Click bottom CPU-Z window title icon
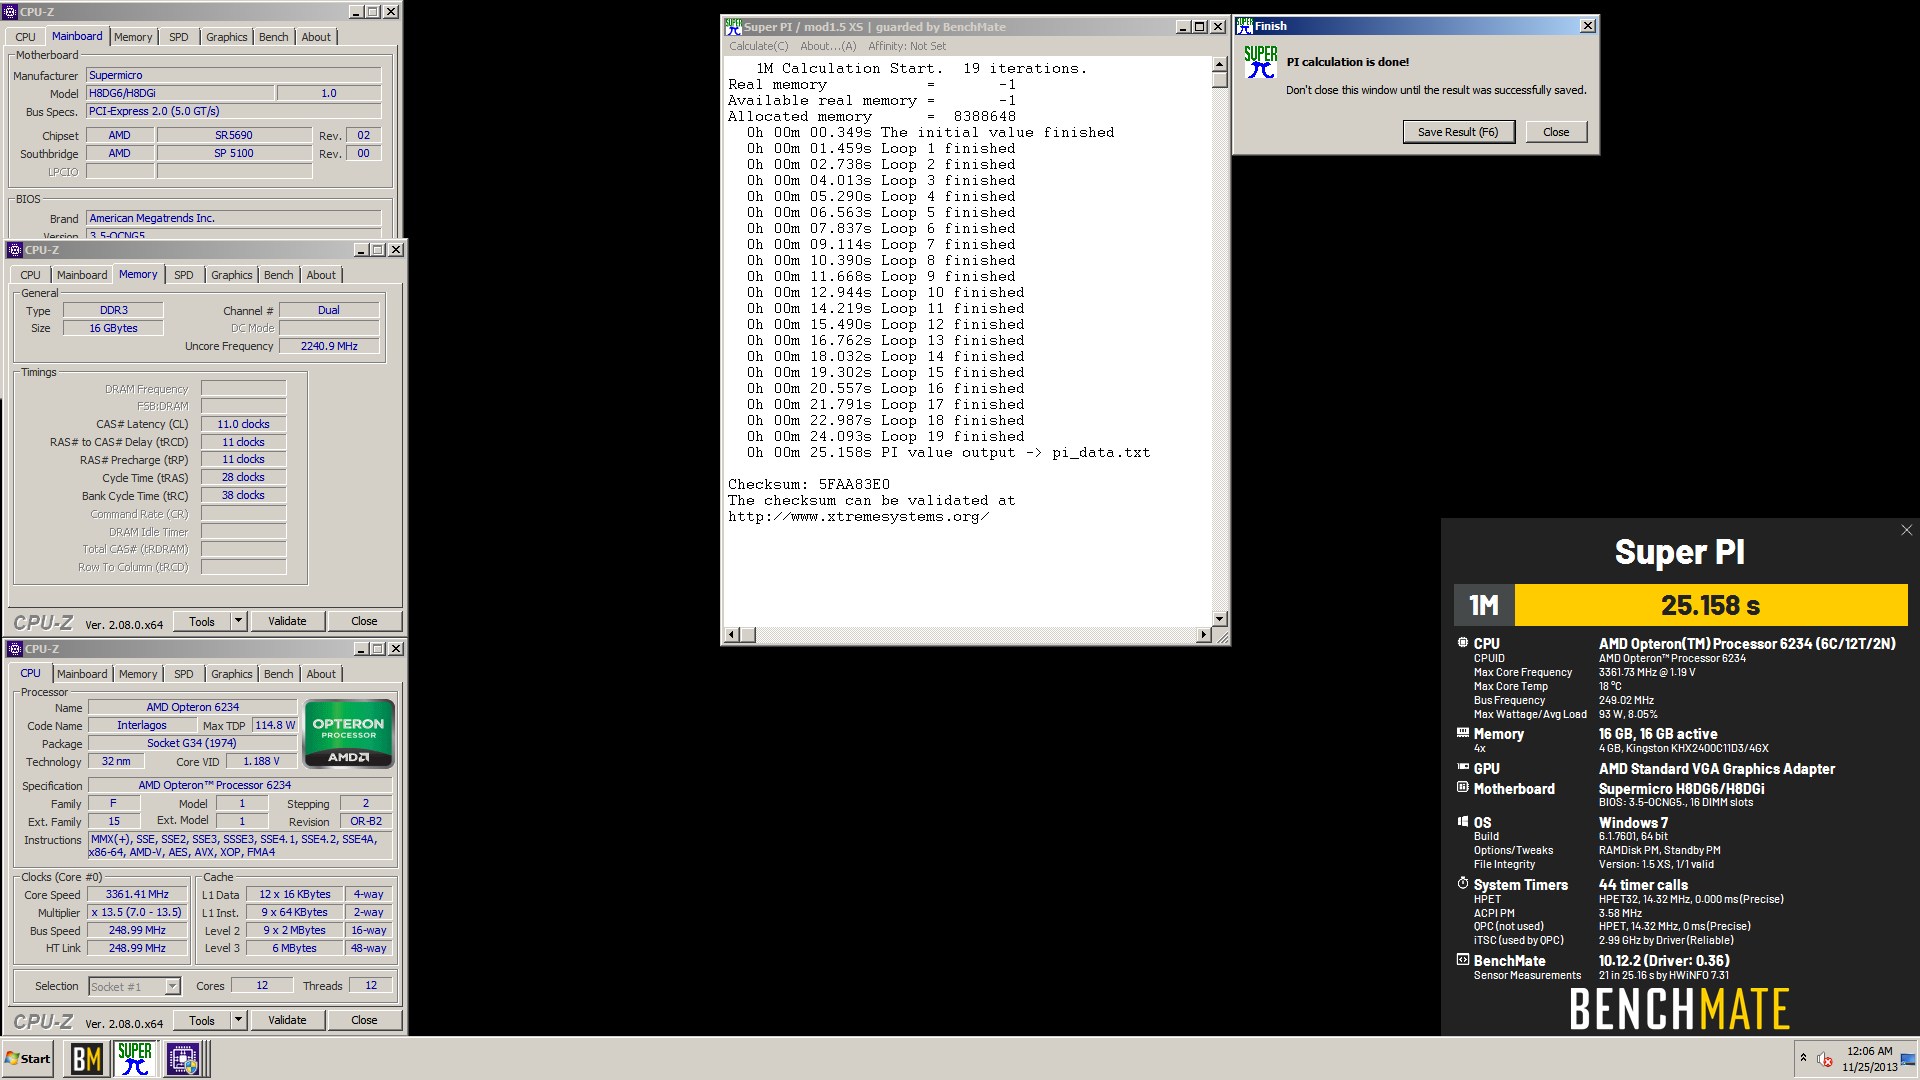1920x1080 pixels. pos(16,649)
